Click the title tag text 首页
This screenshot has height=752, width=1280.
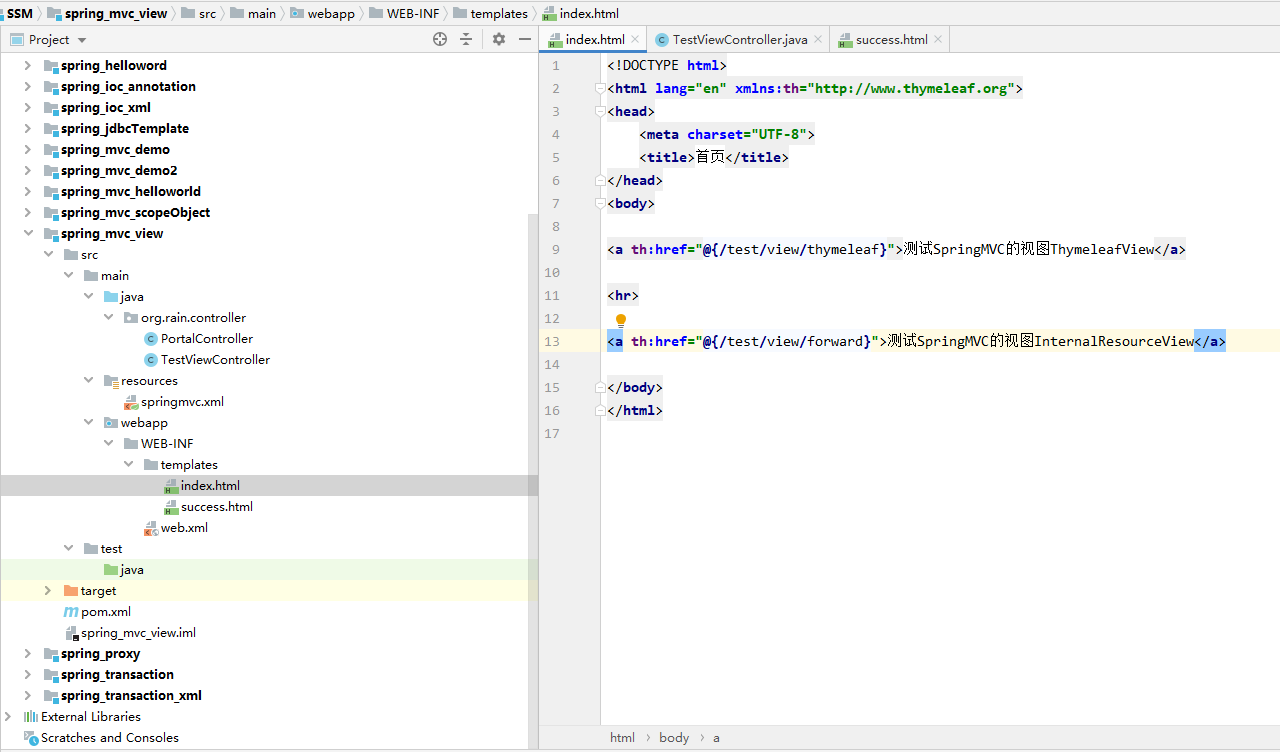710,158
